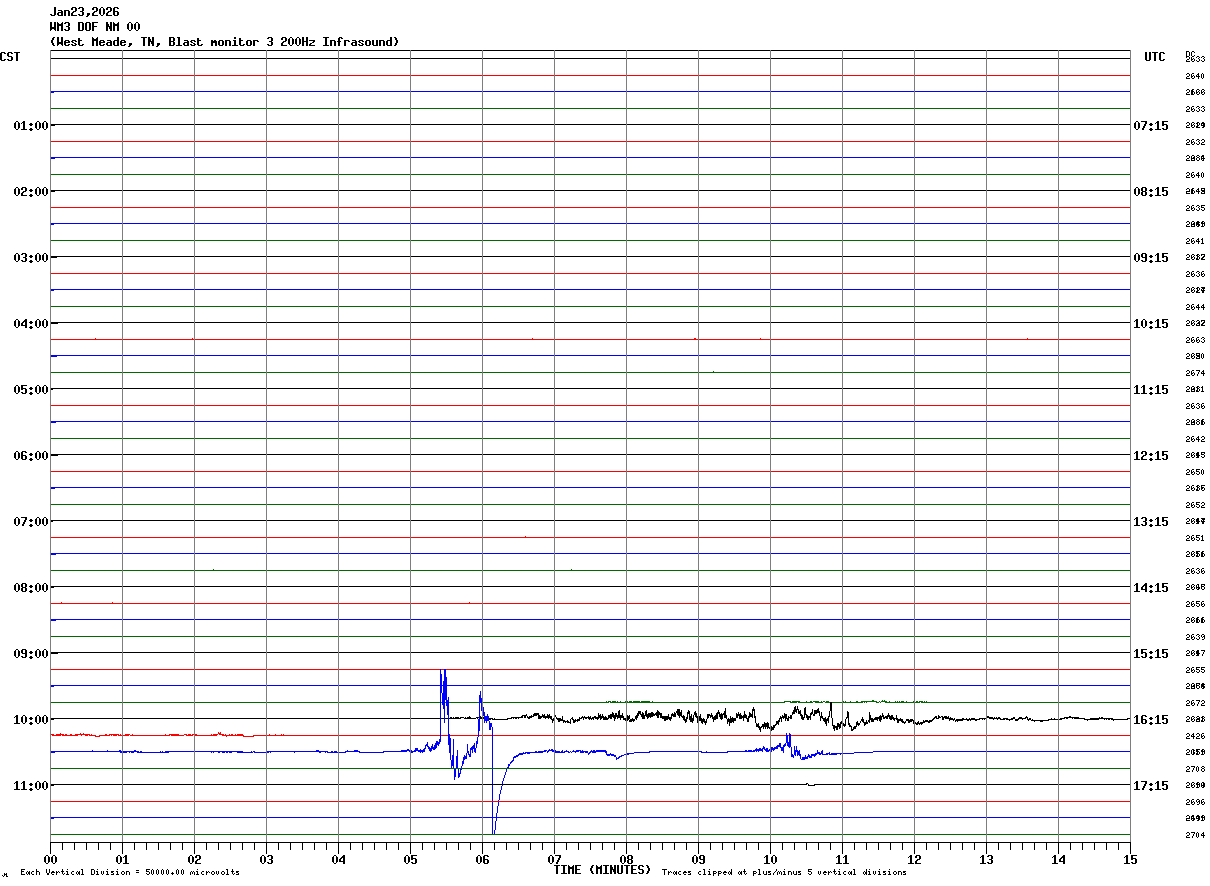Click minute 08 on the x-axis
Image resolution: width=1210 pixels, height=886 pixels.
tap(627, 859)
